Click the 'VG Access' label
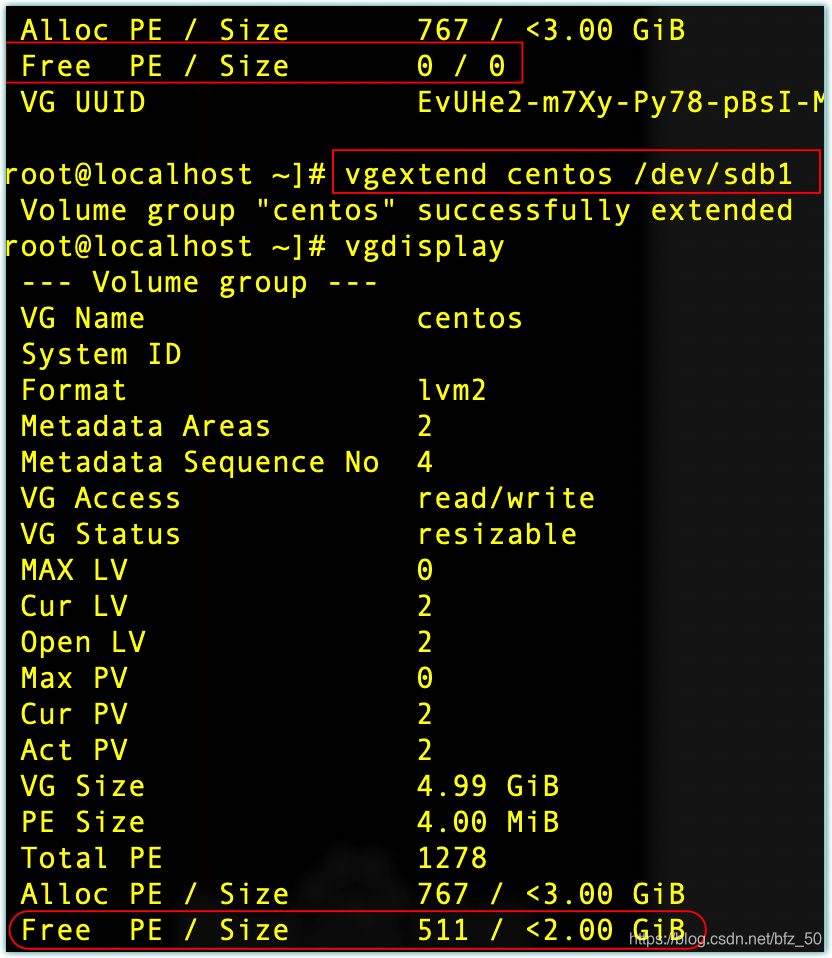832x958 pixels. [x=101, y=499]
